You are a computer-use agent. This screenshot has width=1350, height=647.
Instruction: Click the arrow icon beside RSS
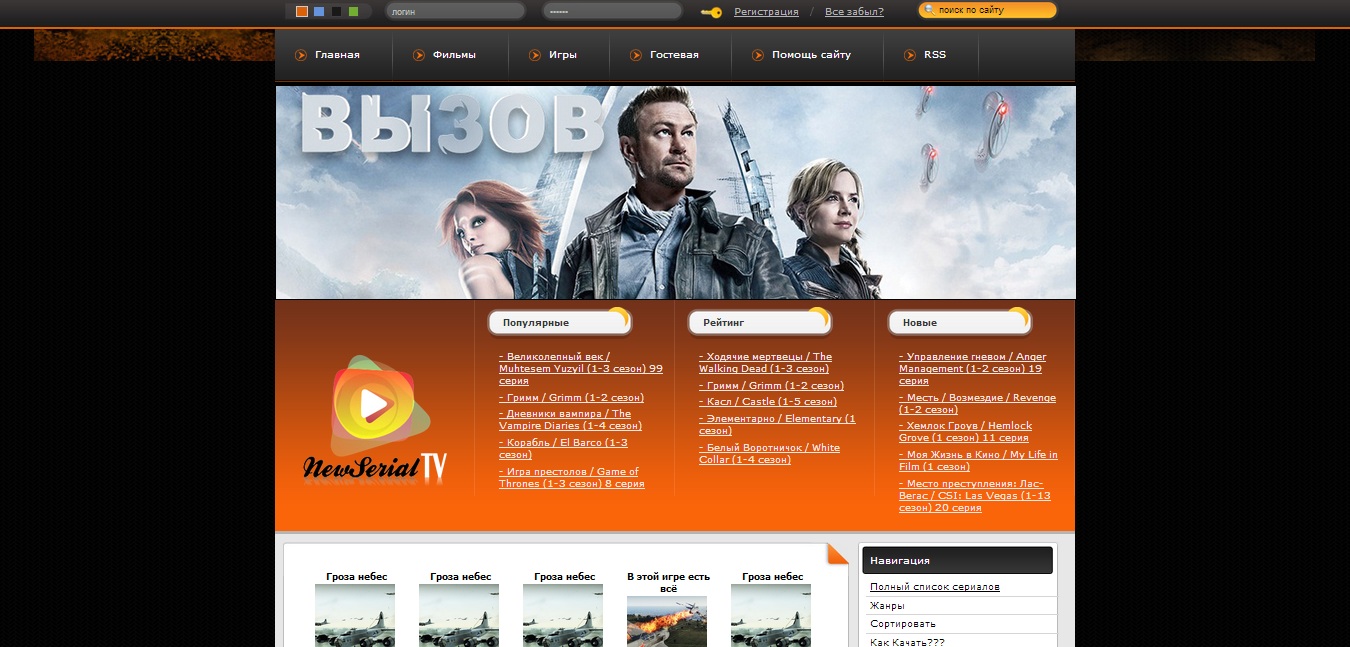(910, 55)
